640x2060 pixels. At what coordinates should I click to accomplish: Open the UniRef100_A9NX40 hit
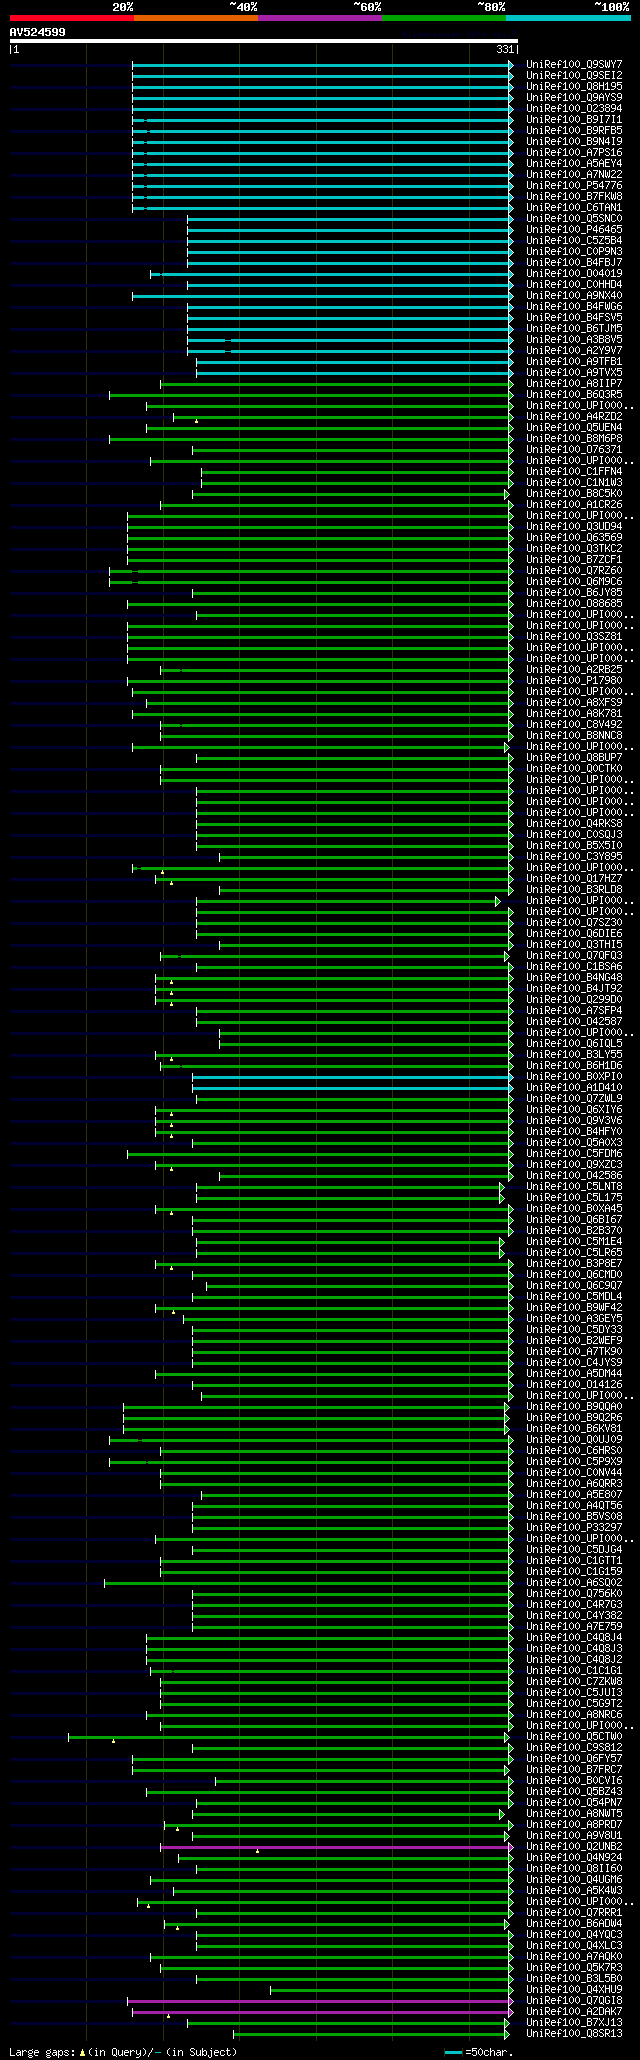tap(574, 296)
